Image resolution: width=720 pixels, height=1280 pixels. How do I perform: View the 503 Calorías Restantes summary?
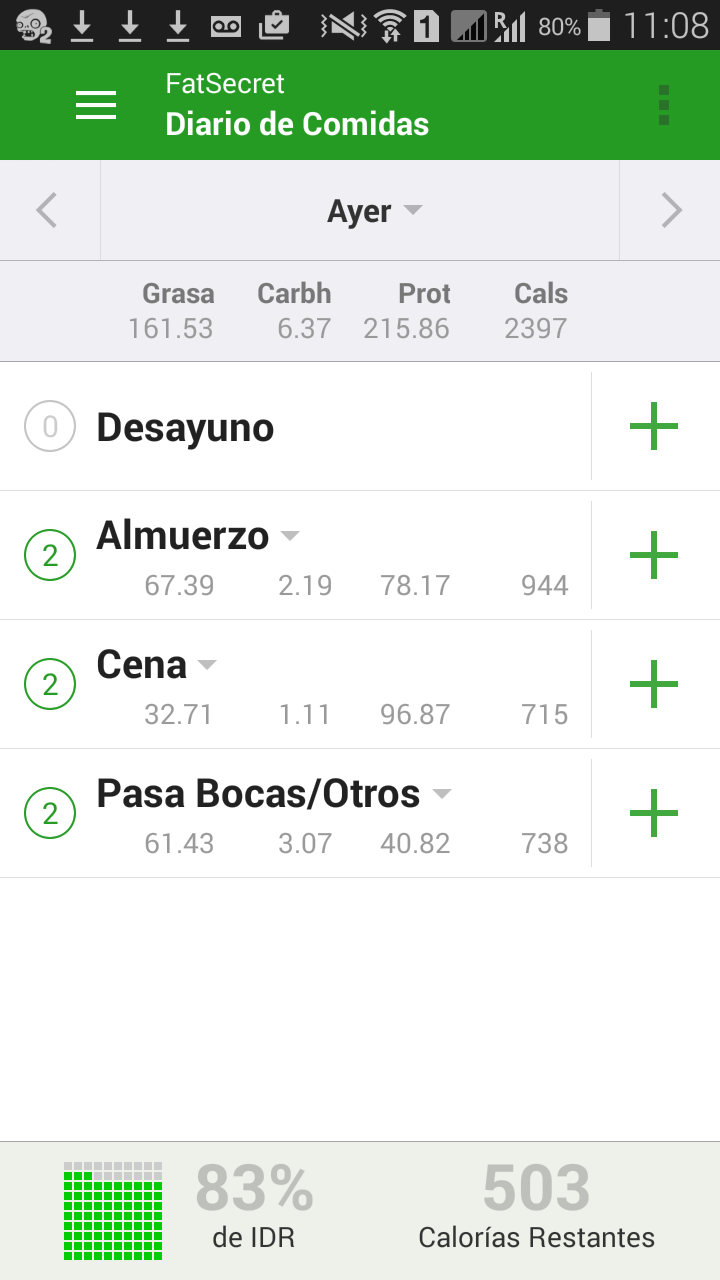[x=536, y=1206]
